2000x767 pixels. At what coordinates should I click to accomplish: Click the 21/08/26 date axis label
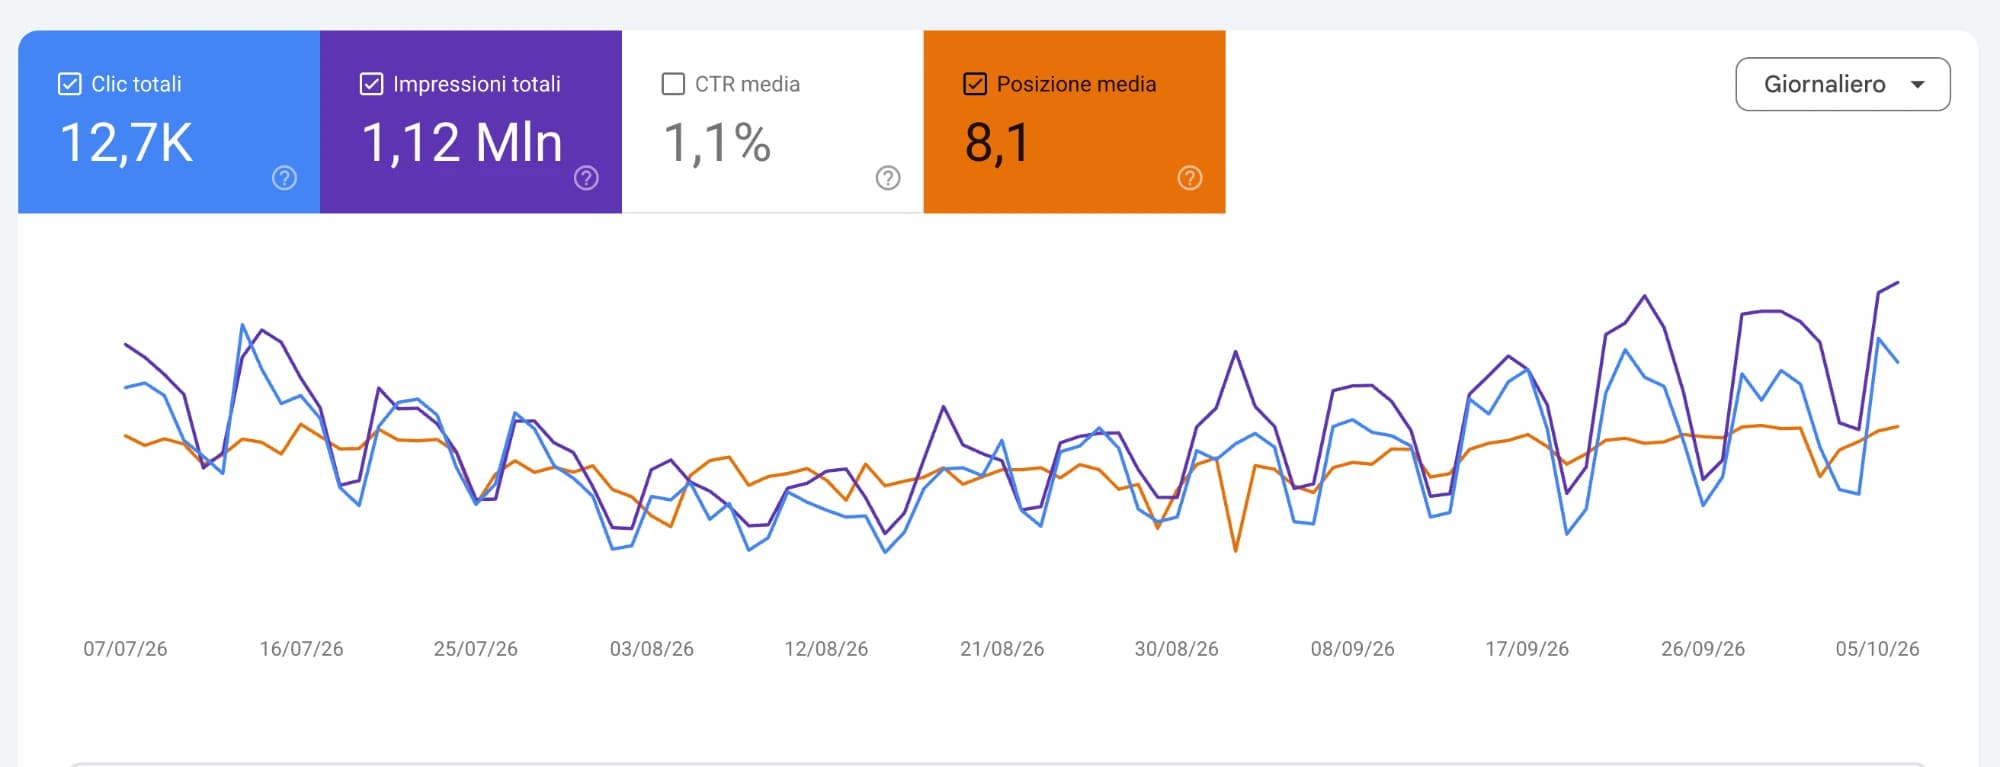coord(1002,649)
